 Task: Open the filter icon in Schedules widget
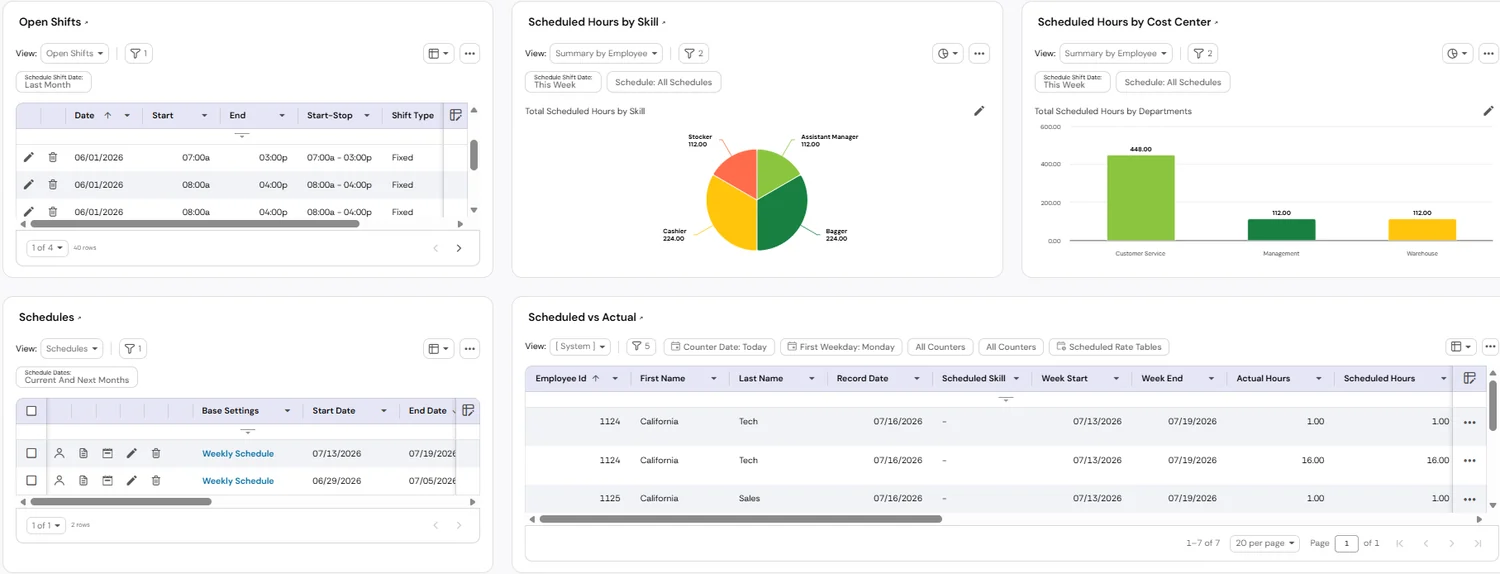tap(133, 349)
